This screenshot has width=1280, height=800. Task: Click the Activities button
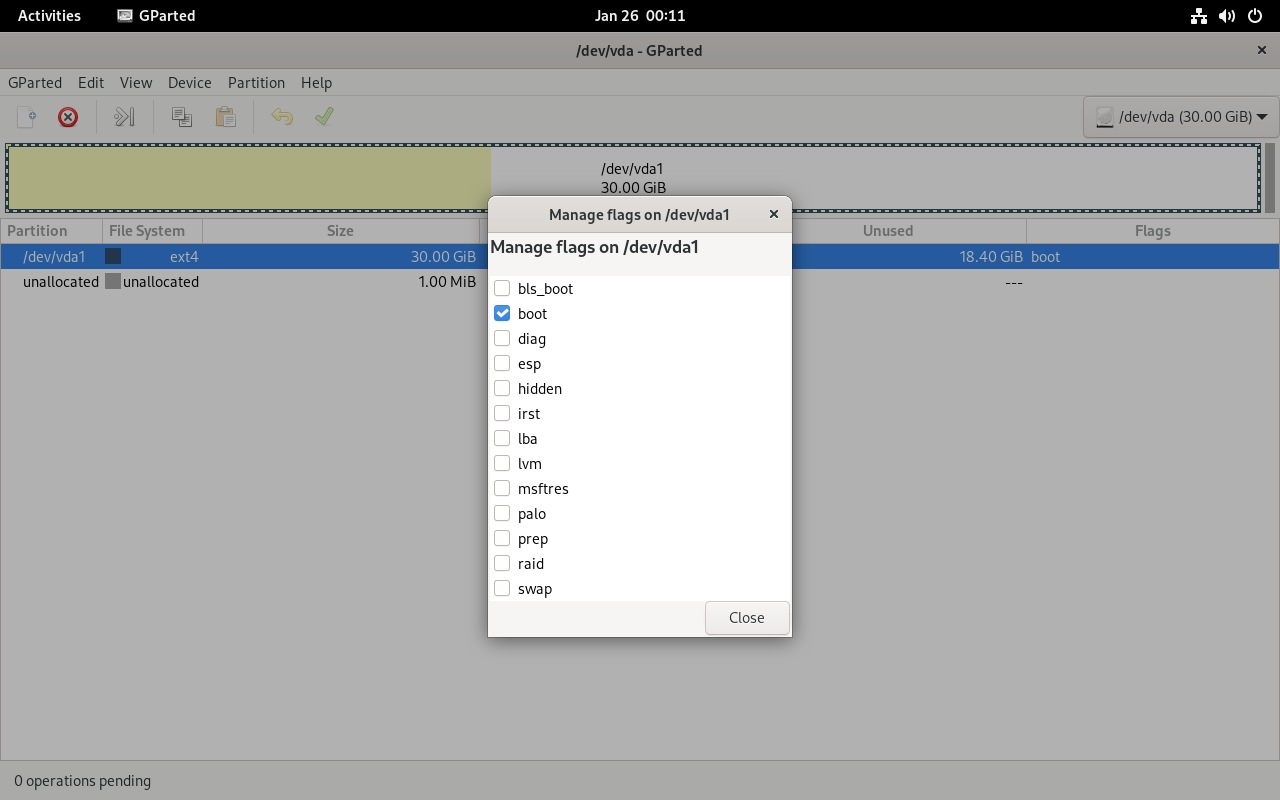[49, 16]
